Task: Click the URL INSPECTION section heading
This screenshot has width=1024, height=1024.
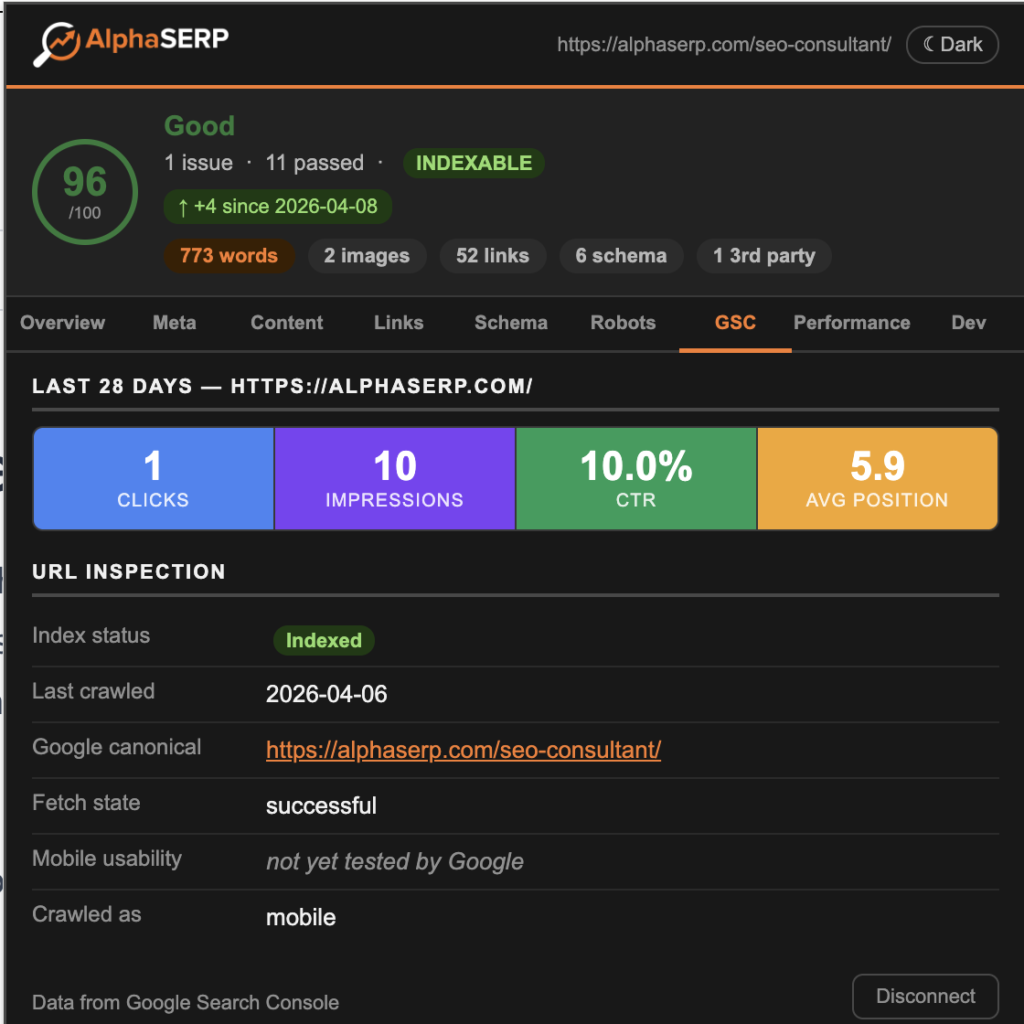Action: coord(129,571)
